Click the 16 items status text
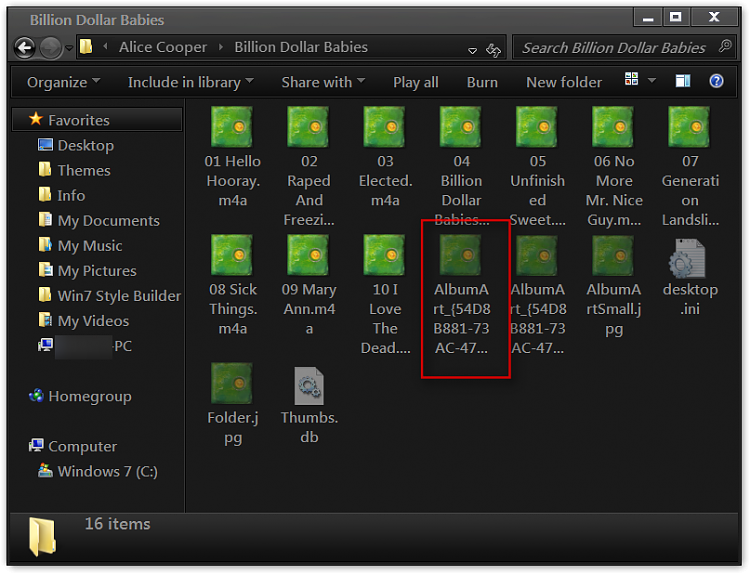The height and width of the screenshot is (574, 750). coord(117,524)
